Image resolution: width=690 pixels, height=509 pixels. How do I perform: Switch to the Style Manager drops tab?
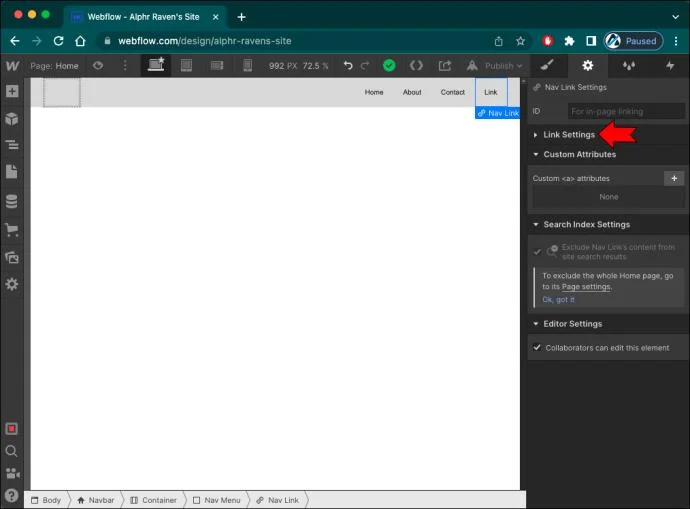(629, 66)
